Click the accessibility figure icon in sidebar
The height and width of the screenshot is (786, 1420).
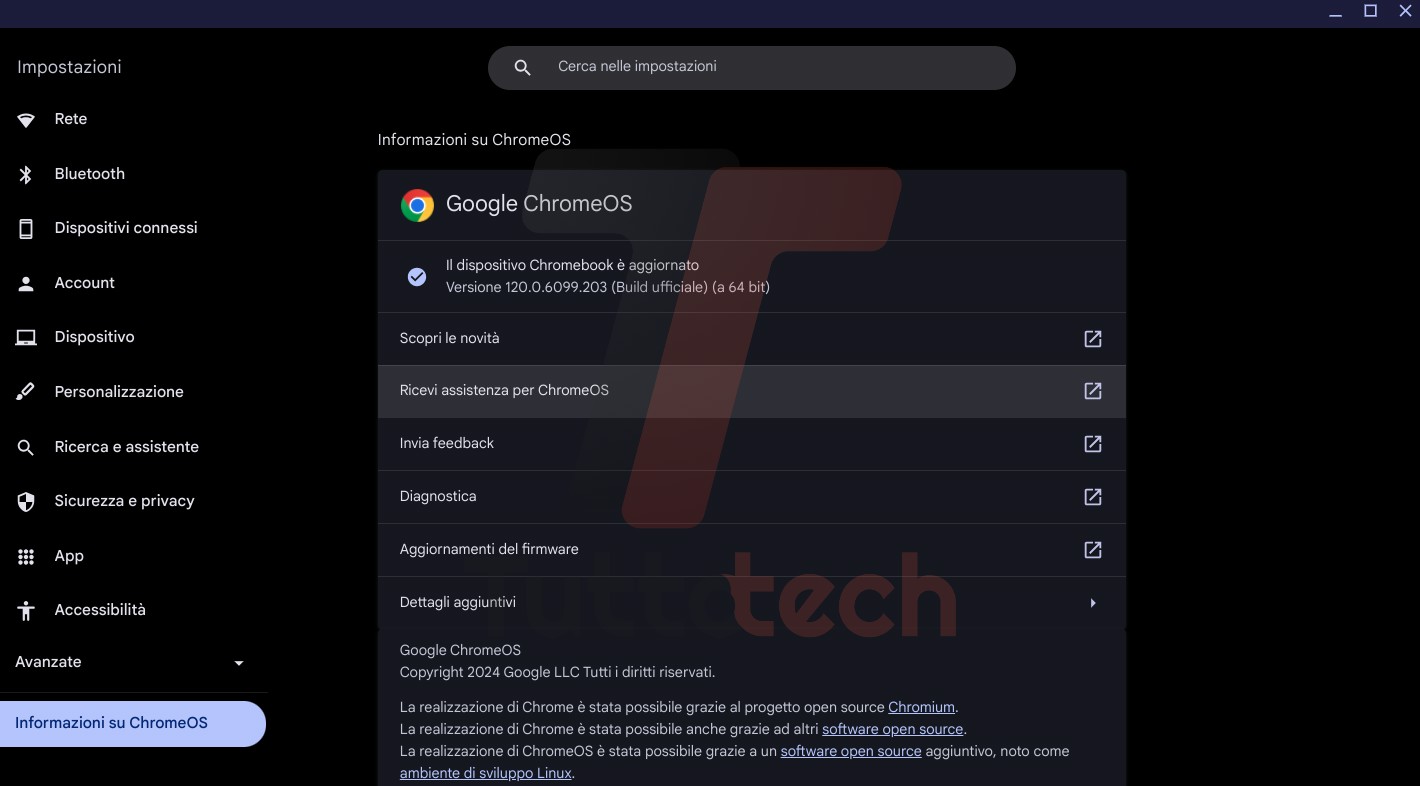pyautogui.click(x=26, y=611)
